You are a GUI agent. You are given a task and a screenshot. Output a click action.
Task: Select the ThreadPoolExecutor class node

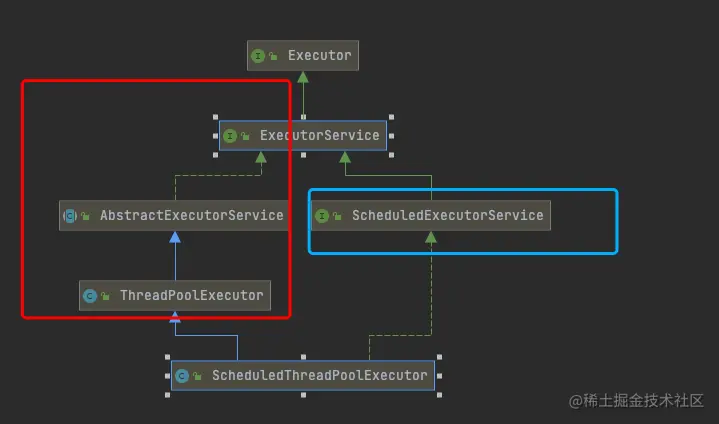tap(175, 296)
